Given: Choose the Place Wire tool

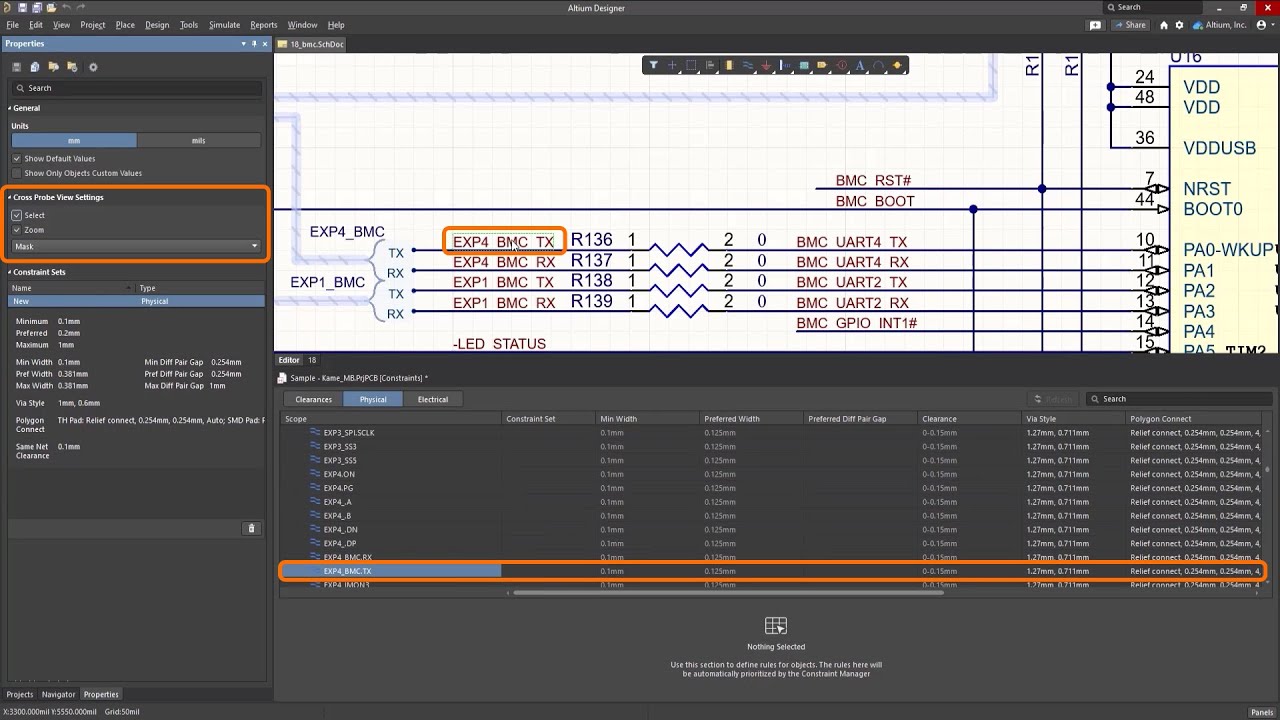Looking at the screenshot, I should (x=747, y=66).
